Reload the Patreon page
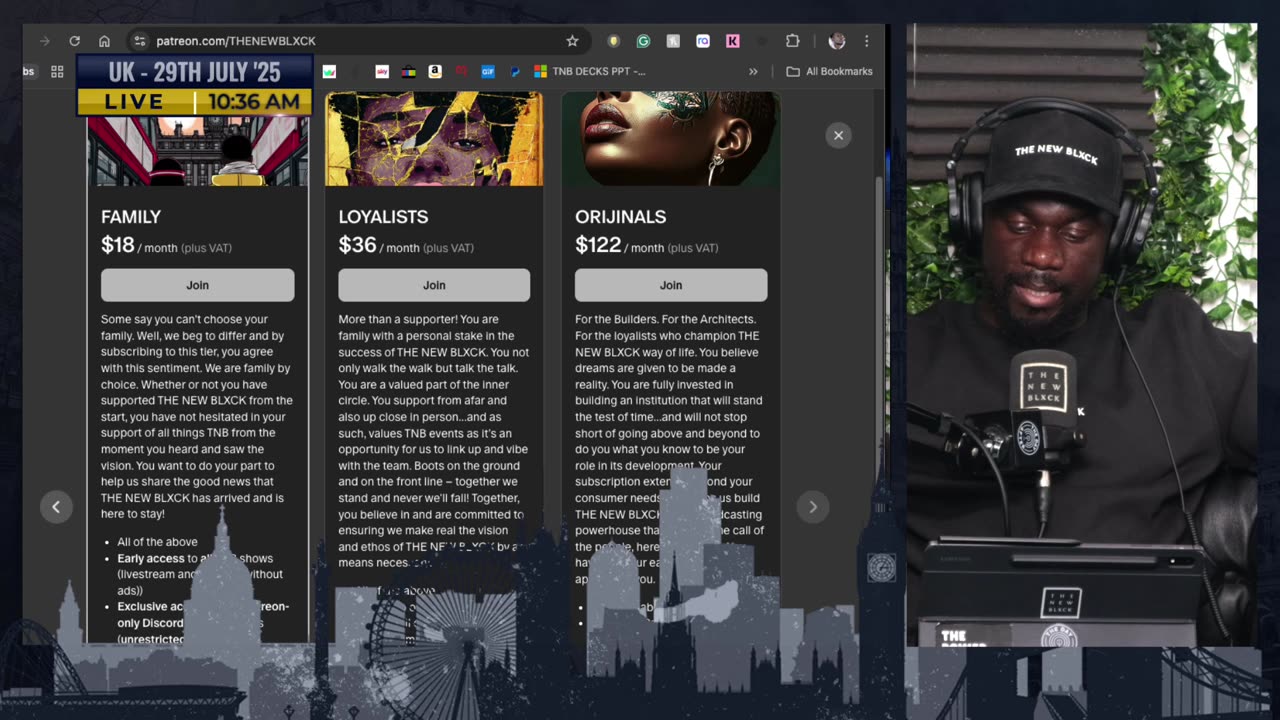 [74, 41]
